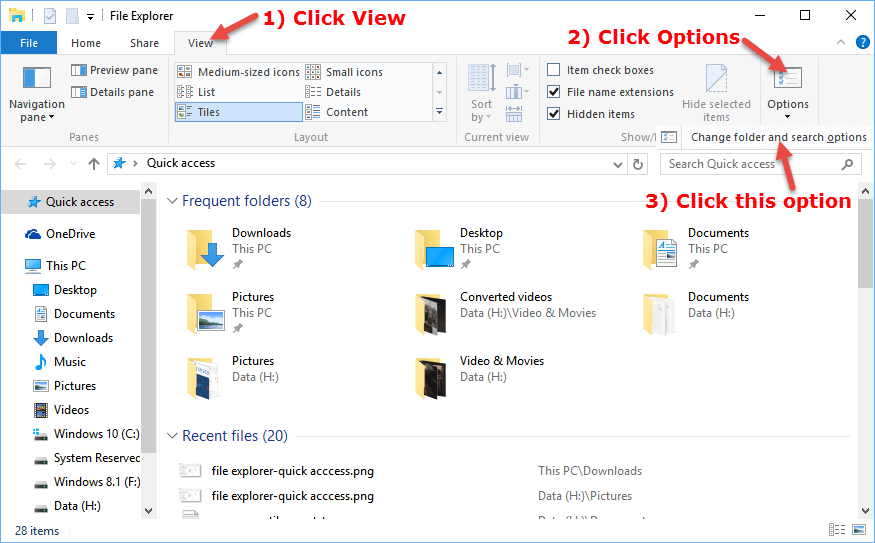This screenshot has height=543, width=875.
Task: Click the Options icon in the ribbon
Action: point(787,78)
